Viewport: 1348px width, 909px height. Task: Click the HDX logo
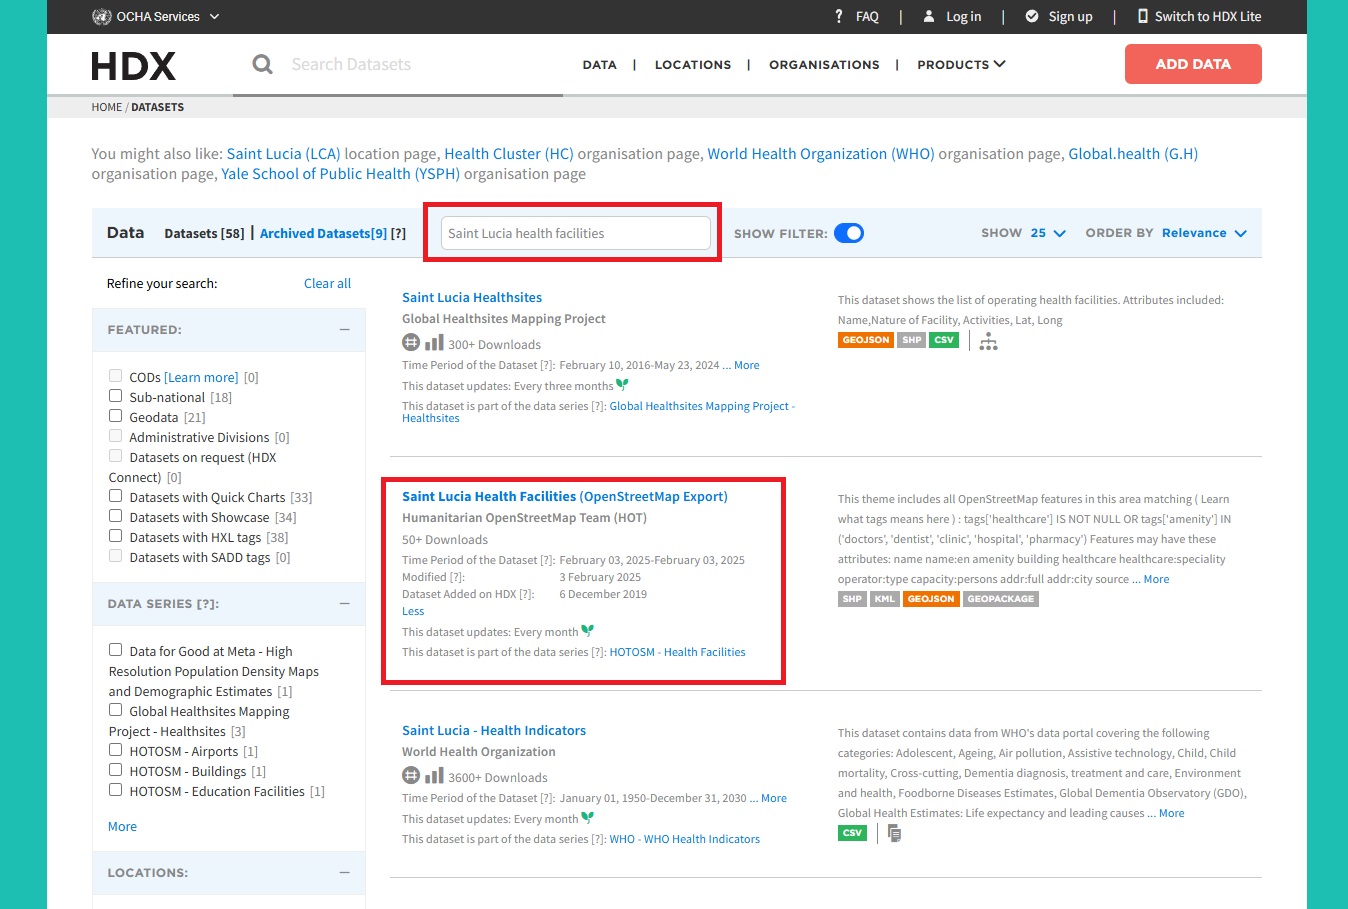[x=134, y=66]
